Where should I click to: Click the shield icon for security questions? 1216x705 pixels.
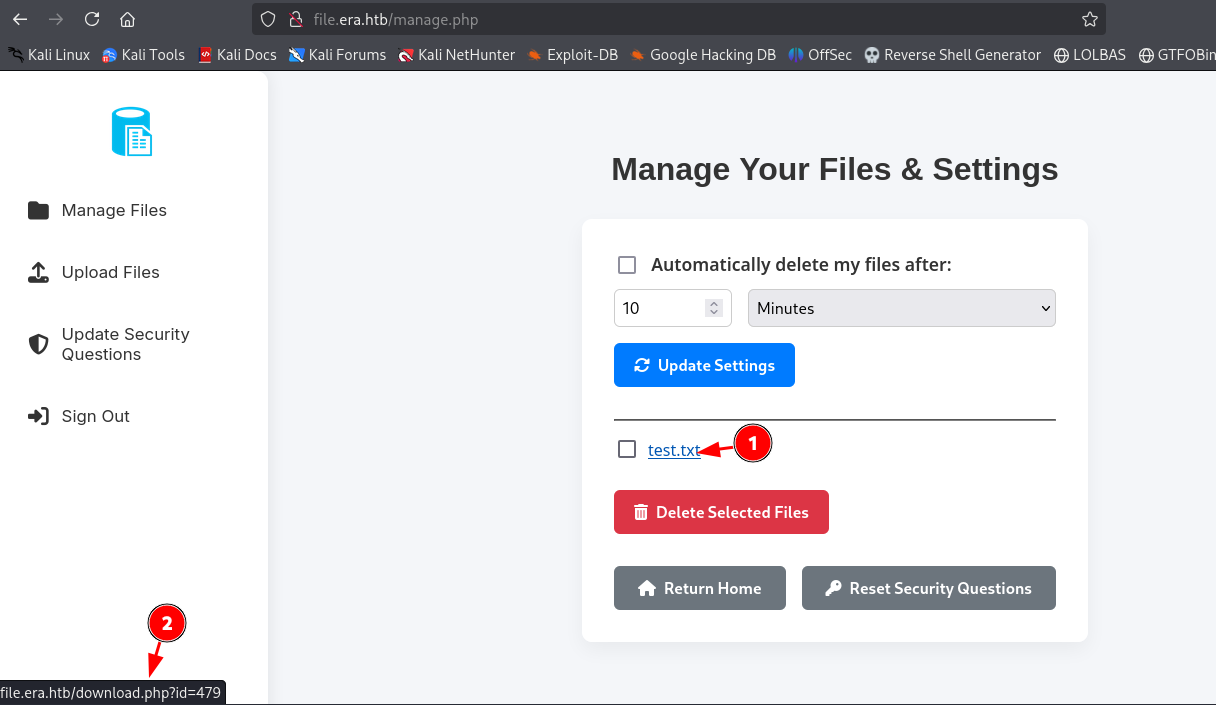click(x=38, y=344)
